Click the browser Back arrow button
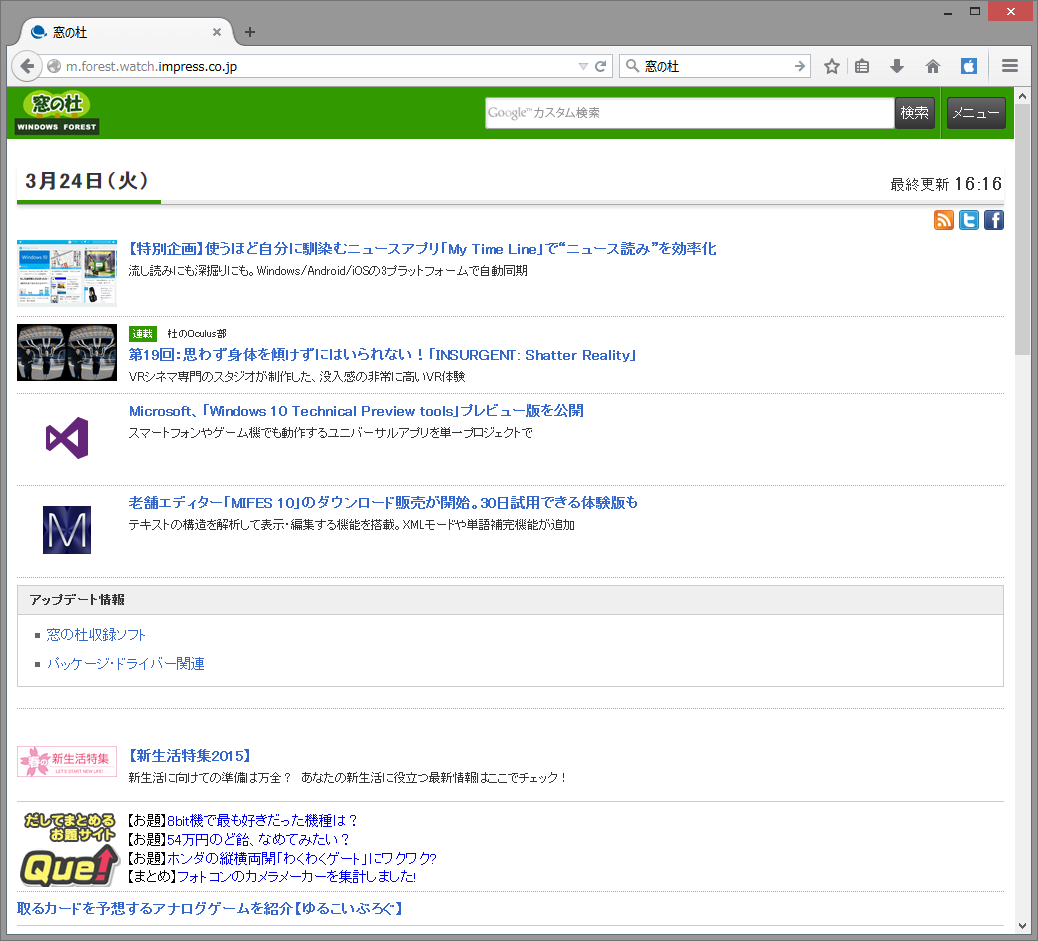 tap(26, 66)
